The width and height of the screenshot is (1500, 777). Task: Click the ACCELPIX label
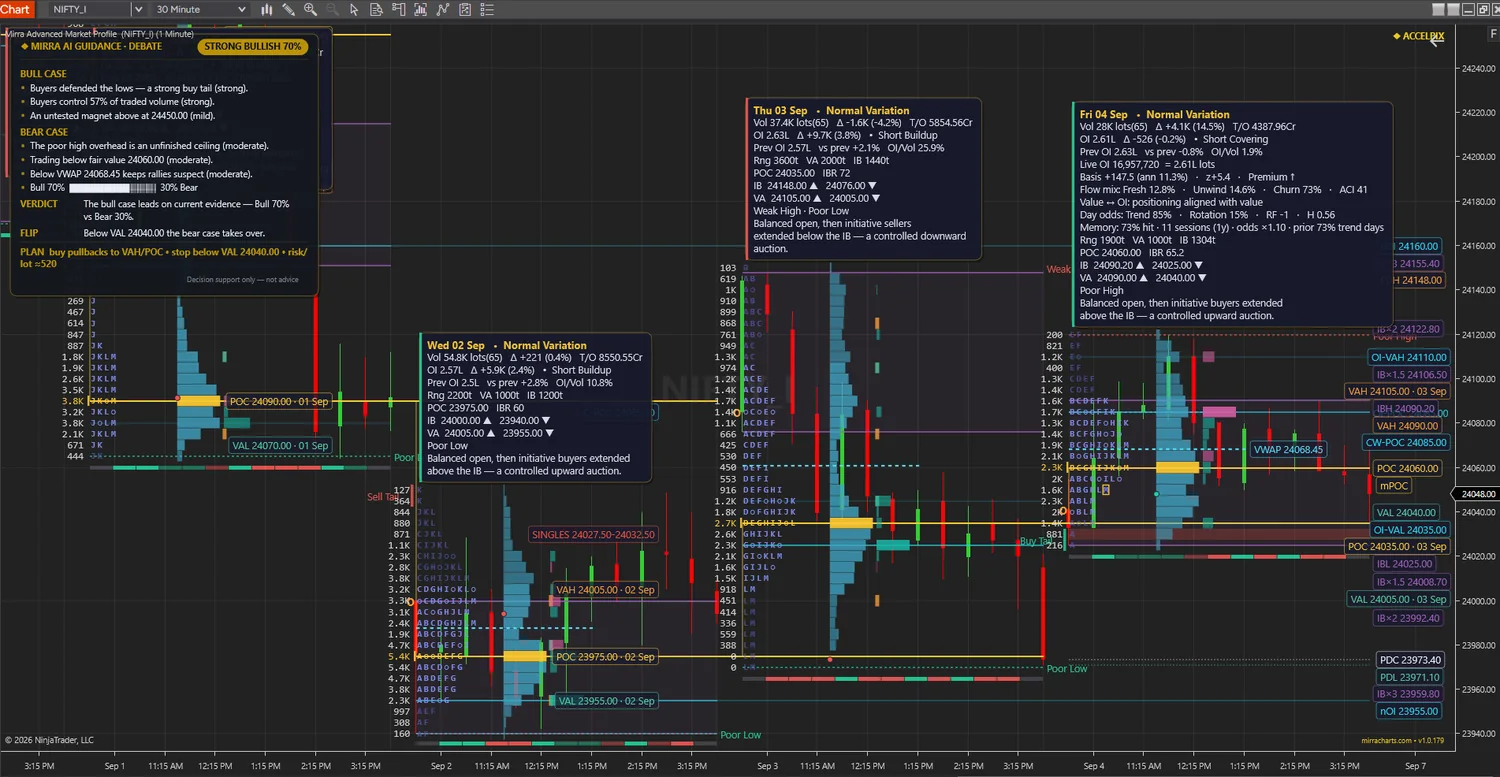(x=1418, y=36)
